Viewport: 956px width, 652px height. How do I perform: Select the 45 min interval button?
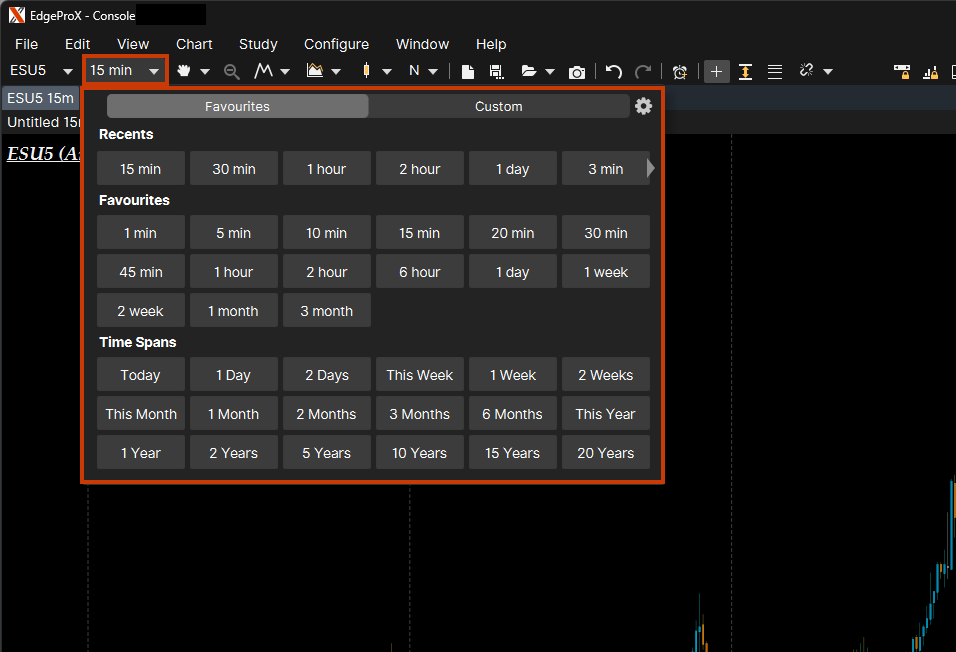pyautogui.click(x=141, y=272)
